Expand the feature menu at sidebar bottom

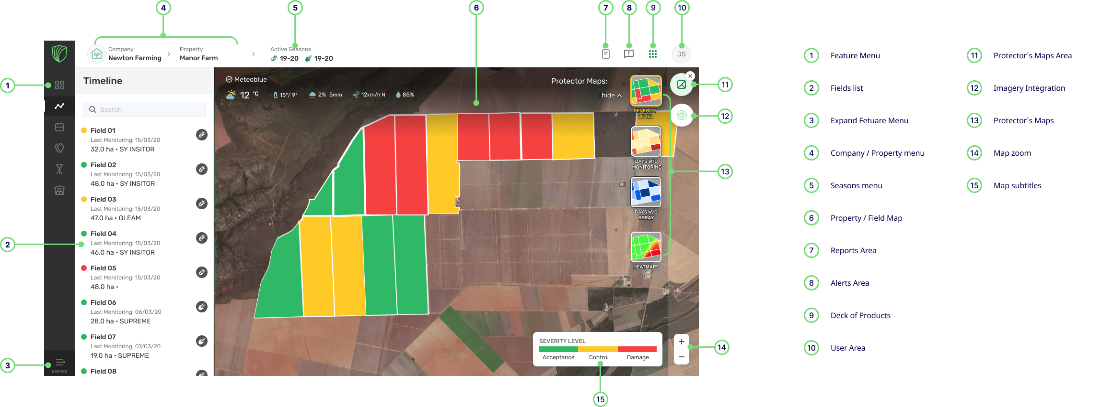point(59,364)
